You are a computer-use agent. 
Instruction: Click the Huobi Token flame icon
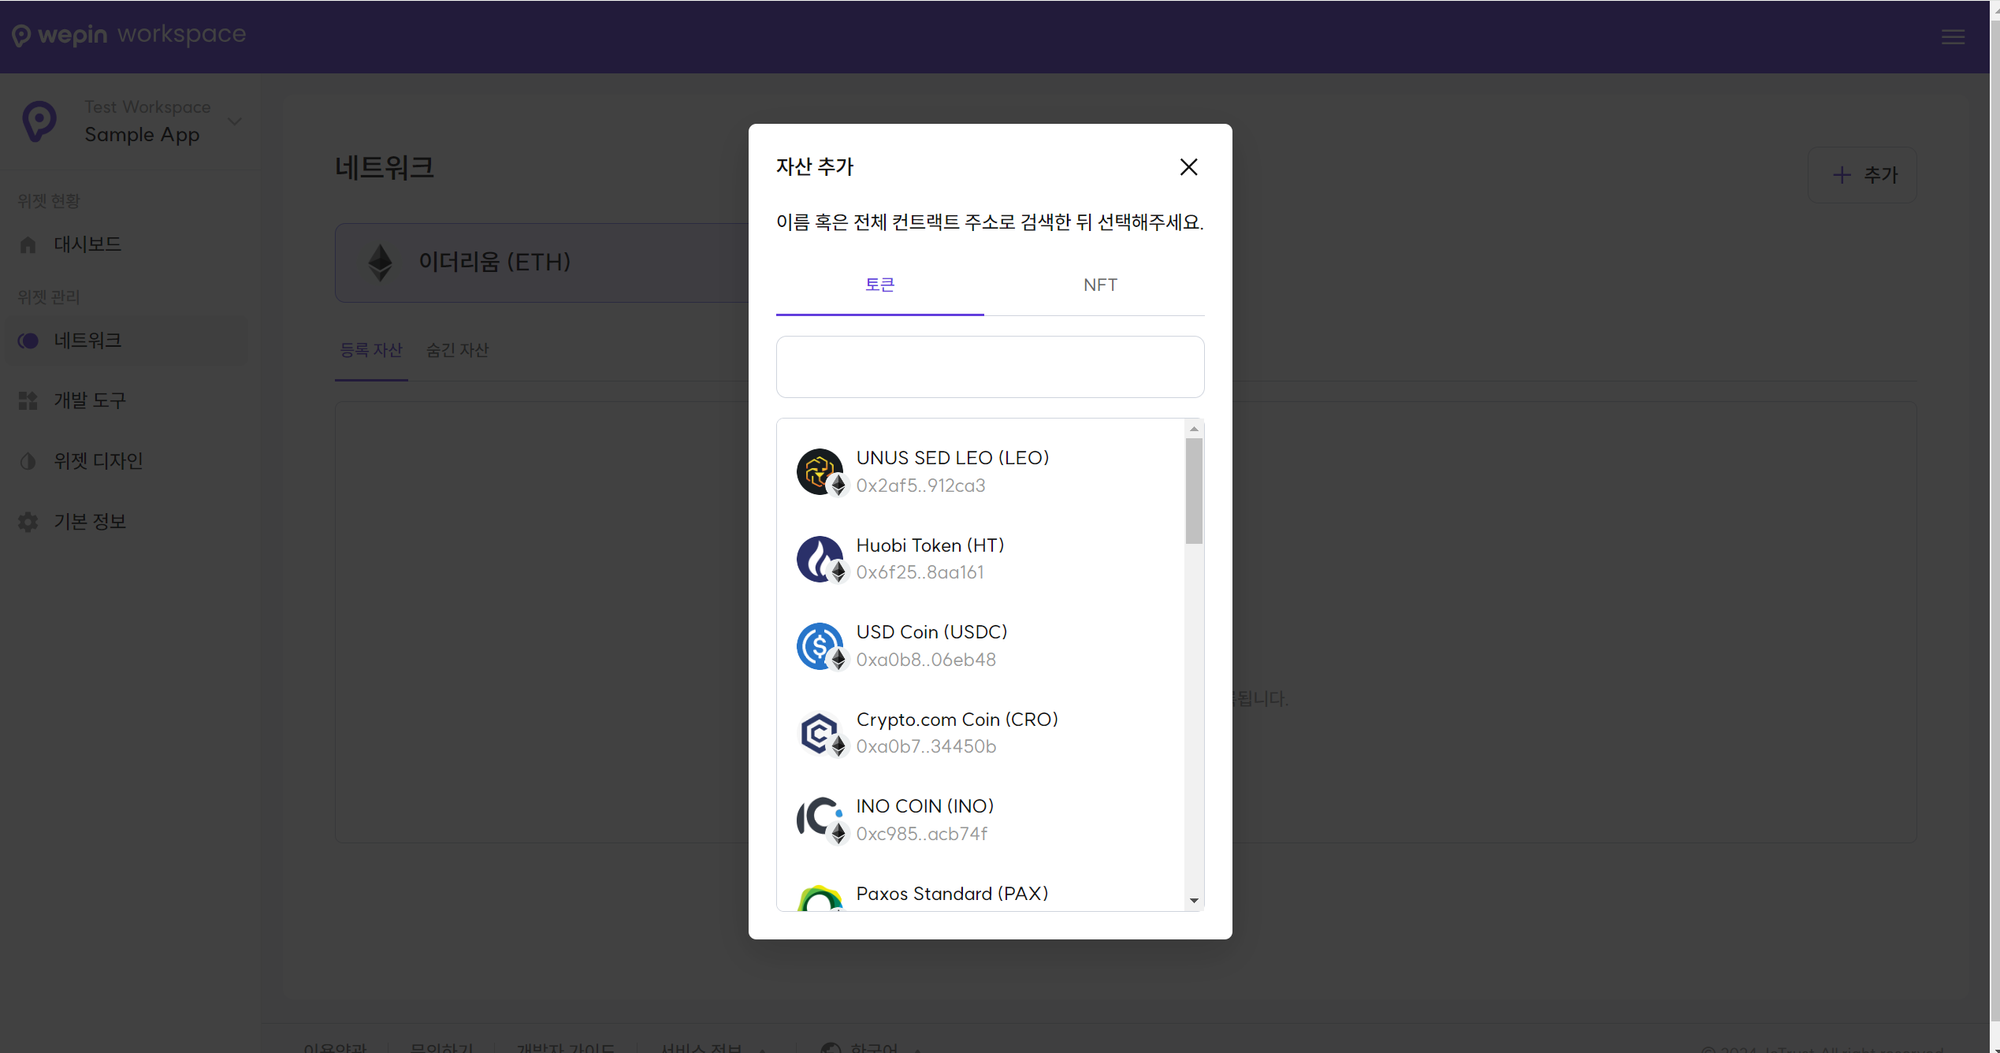(x=819, y=559)
